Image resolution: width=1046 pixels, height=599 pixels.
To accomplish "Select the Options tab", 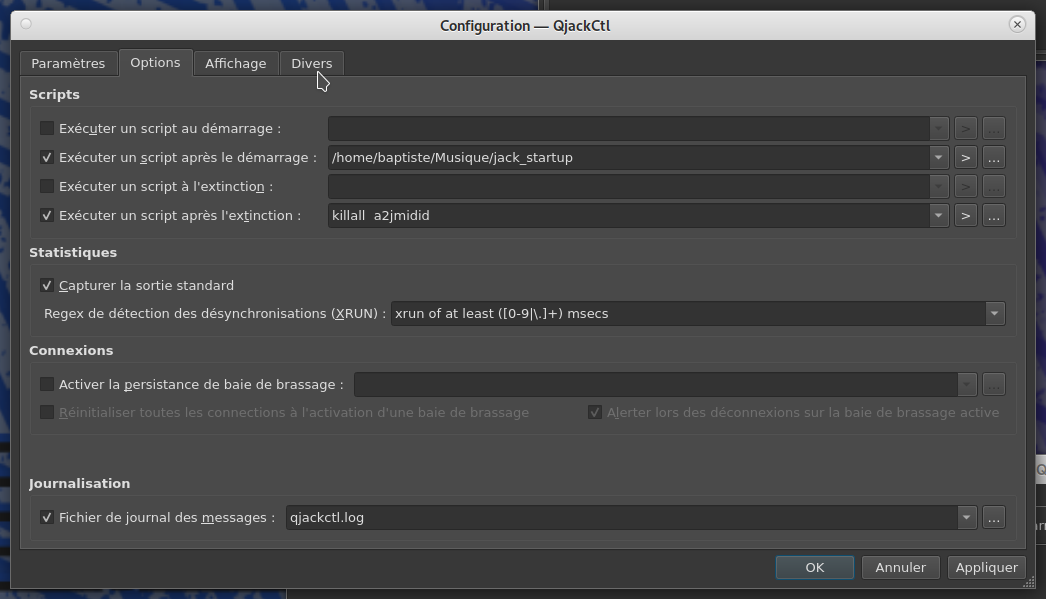I will tap(155, 63).
